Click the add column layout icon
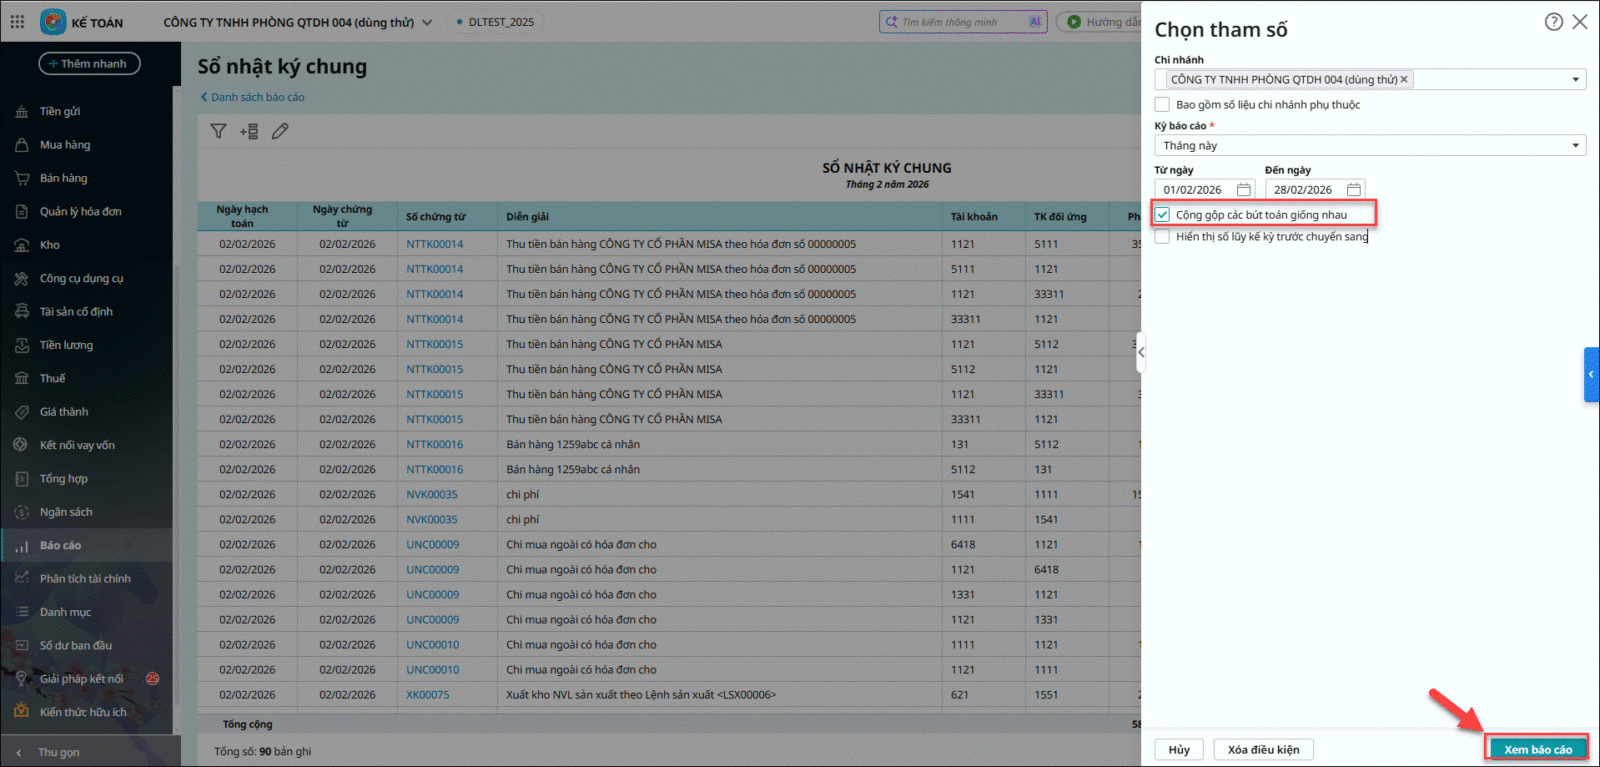Image resolution: width=1600 pixels, height=767 pixels. (x=249, y=131)
